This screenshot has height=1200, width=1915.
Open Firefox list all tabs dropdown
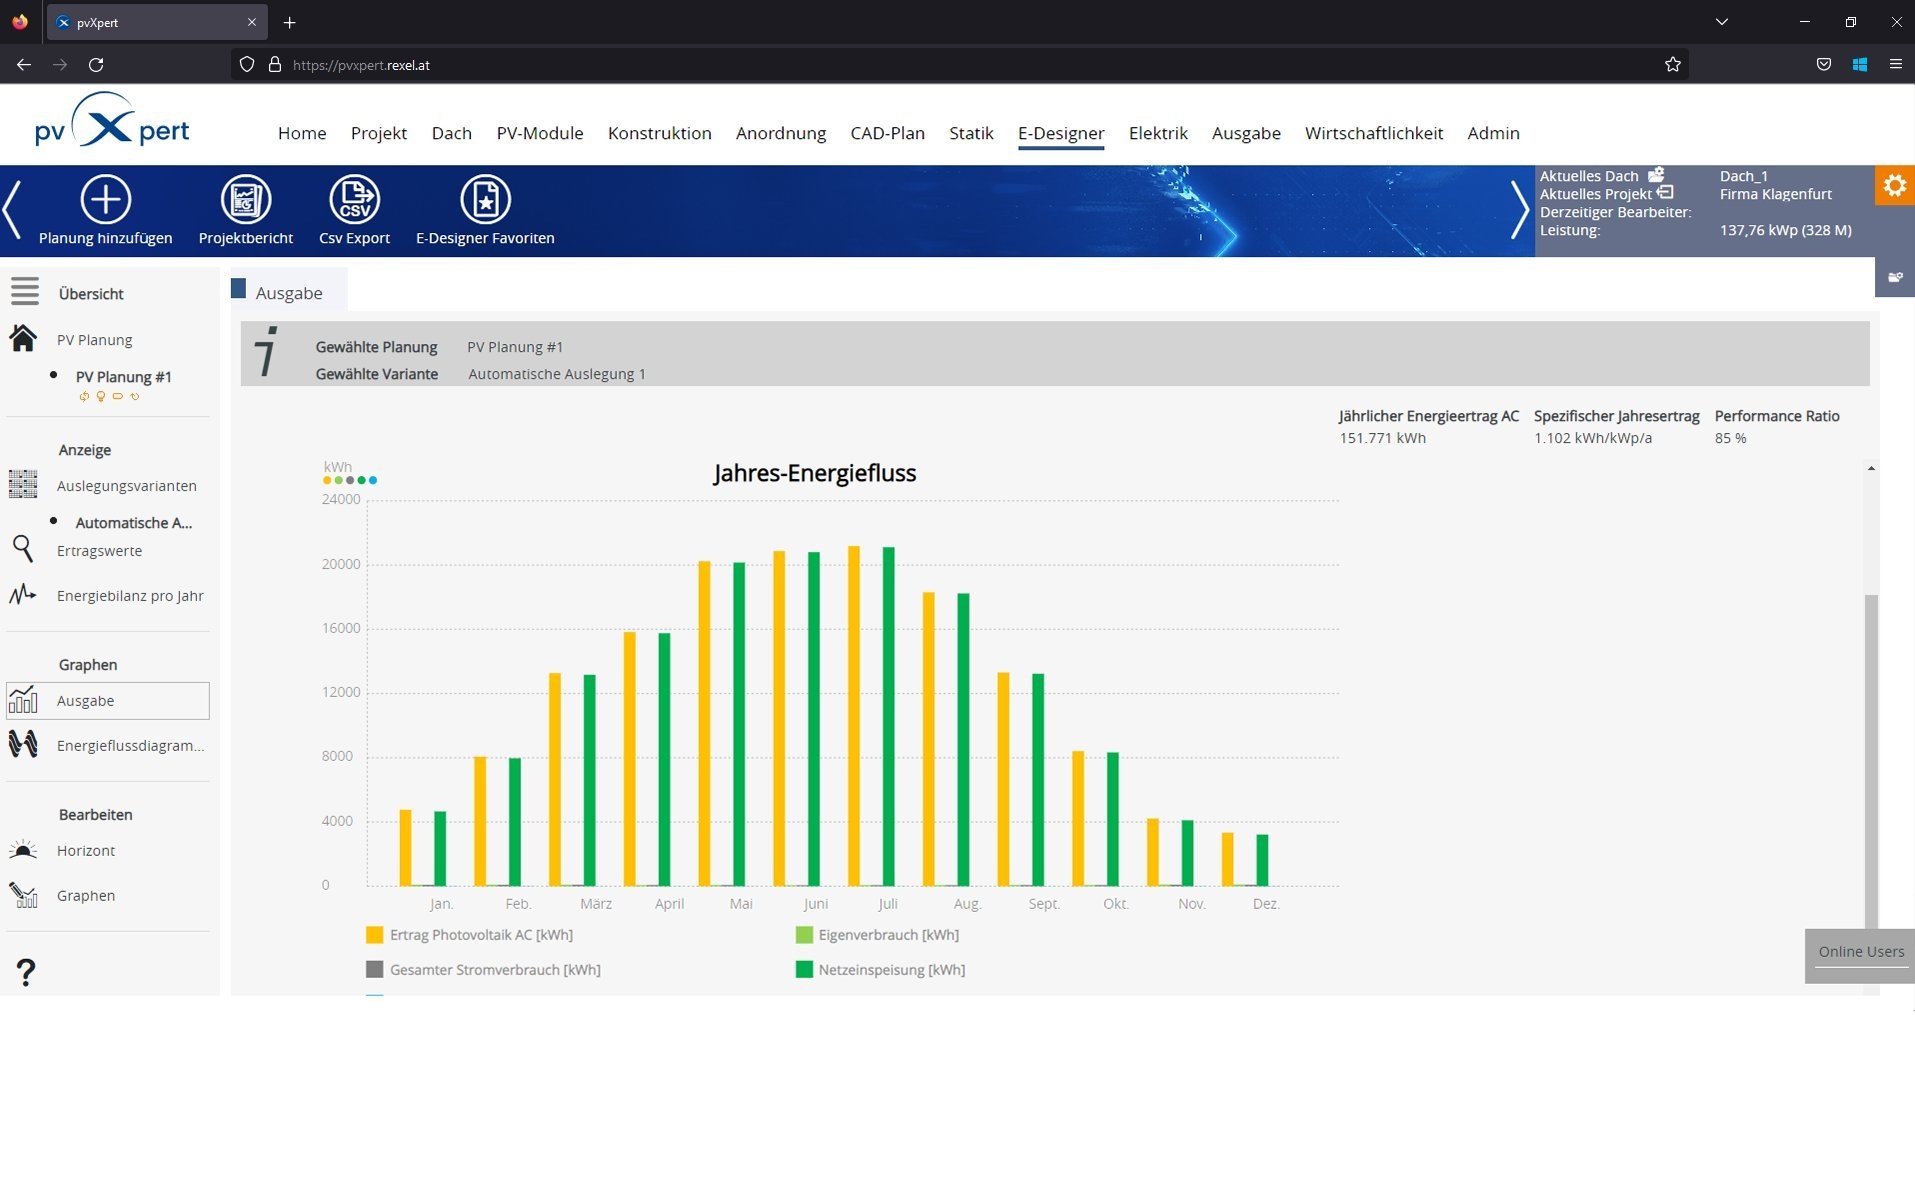1722,22
